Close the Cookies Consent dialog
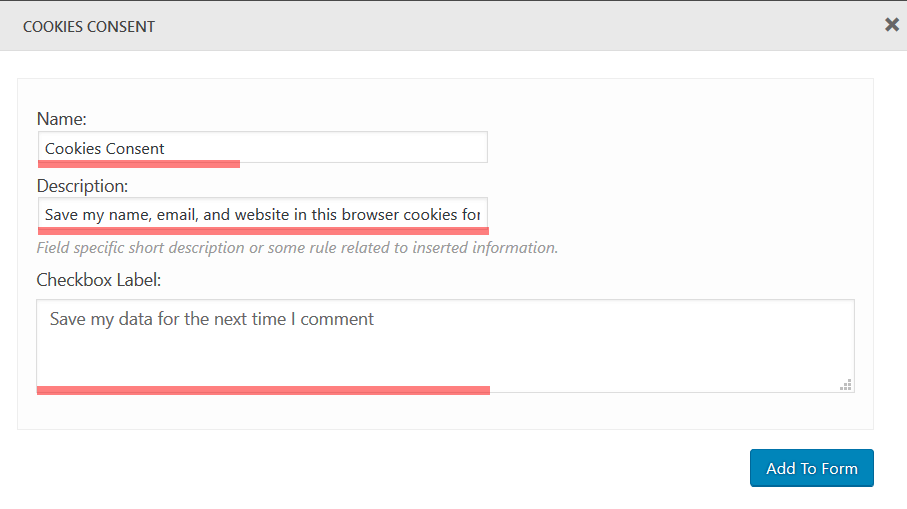The width and height of the screenshot is (907, 509). (892, 25)
